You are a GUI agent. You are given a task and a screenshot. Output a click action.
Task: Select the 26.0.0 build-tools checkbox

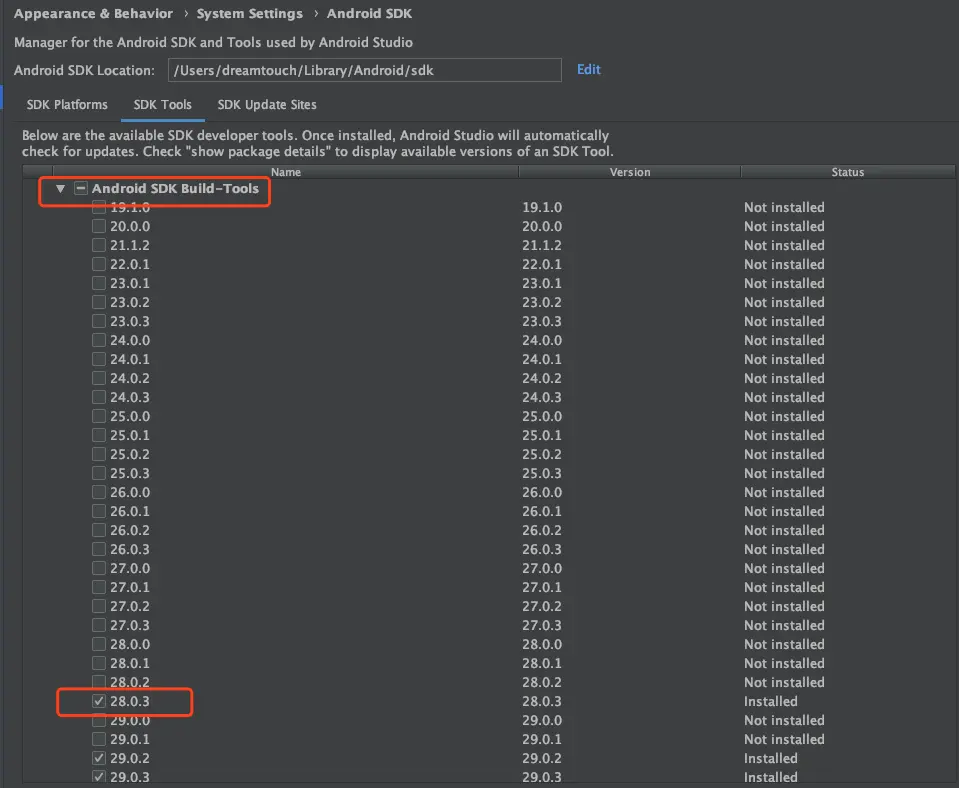pyautogui.click(x=98, y=492)
